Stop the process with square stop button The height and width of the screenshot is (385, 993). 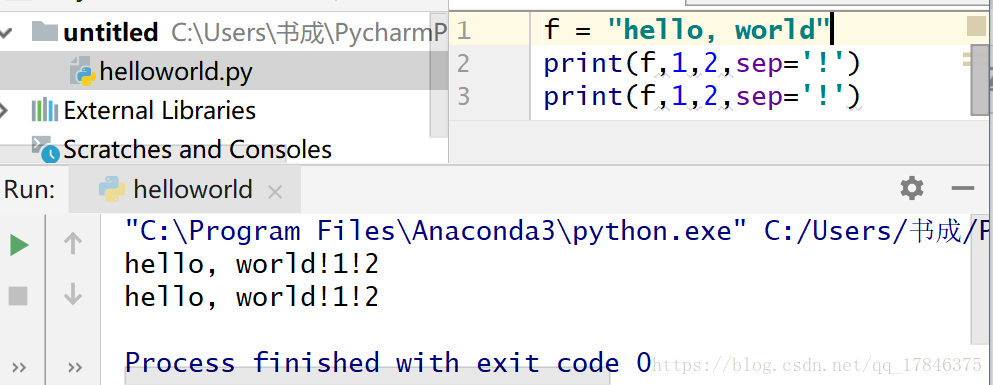click(18, 296)
